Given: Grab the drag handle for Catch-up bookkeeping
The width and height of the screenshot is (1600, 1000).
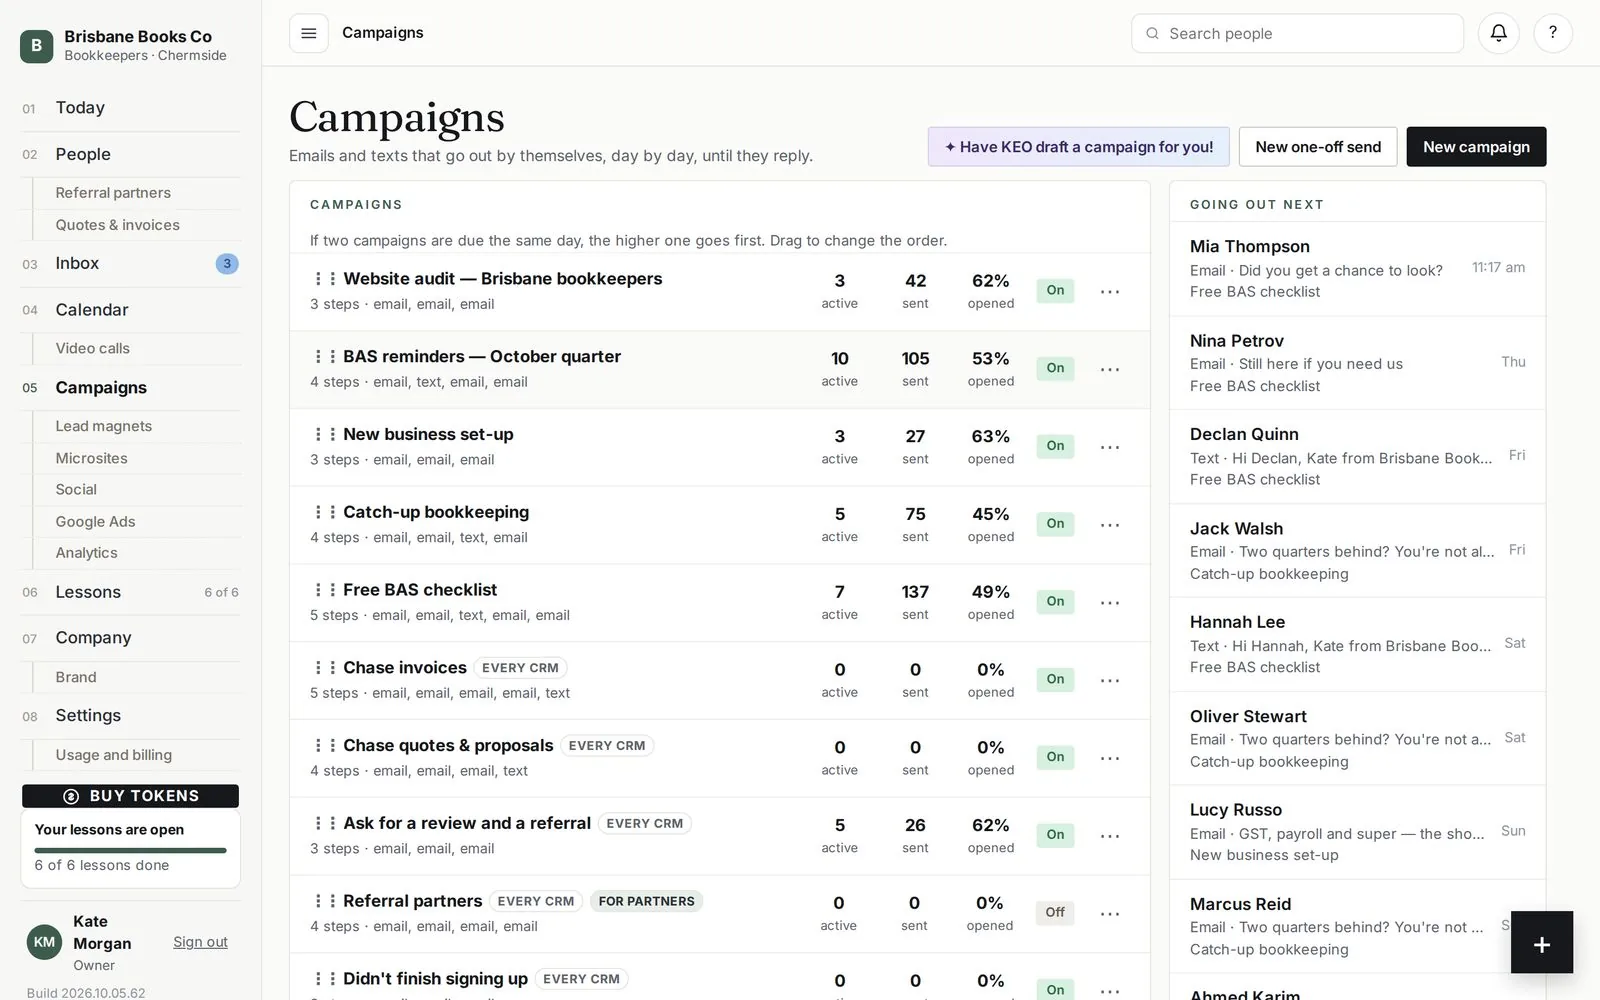Looking at the screenshot, I should pos(325,512).
